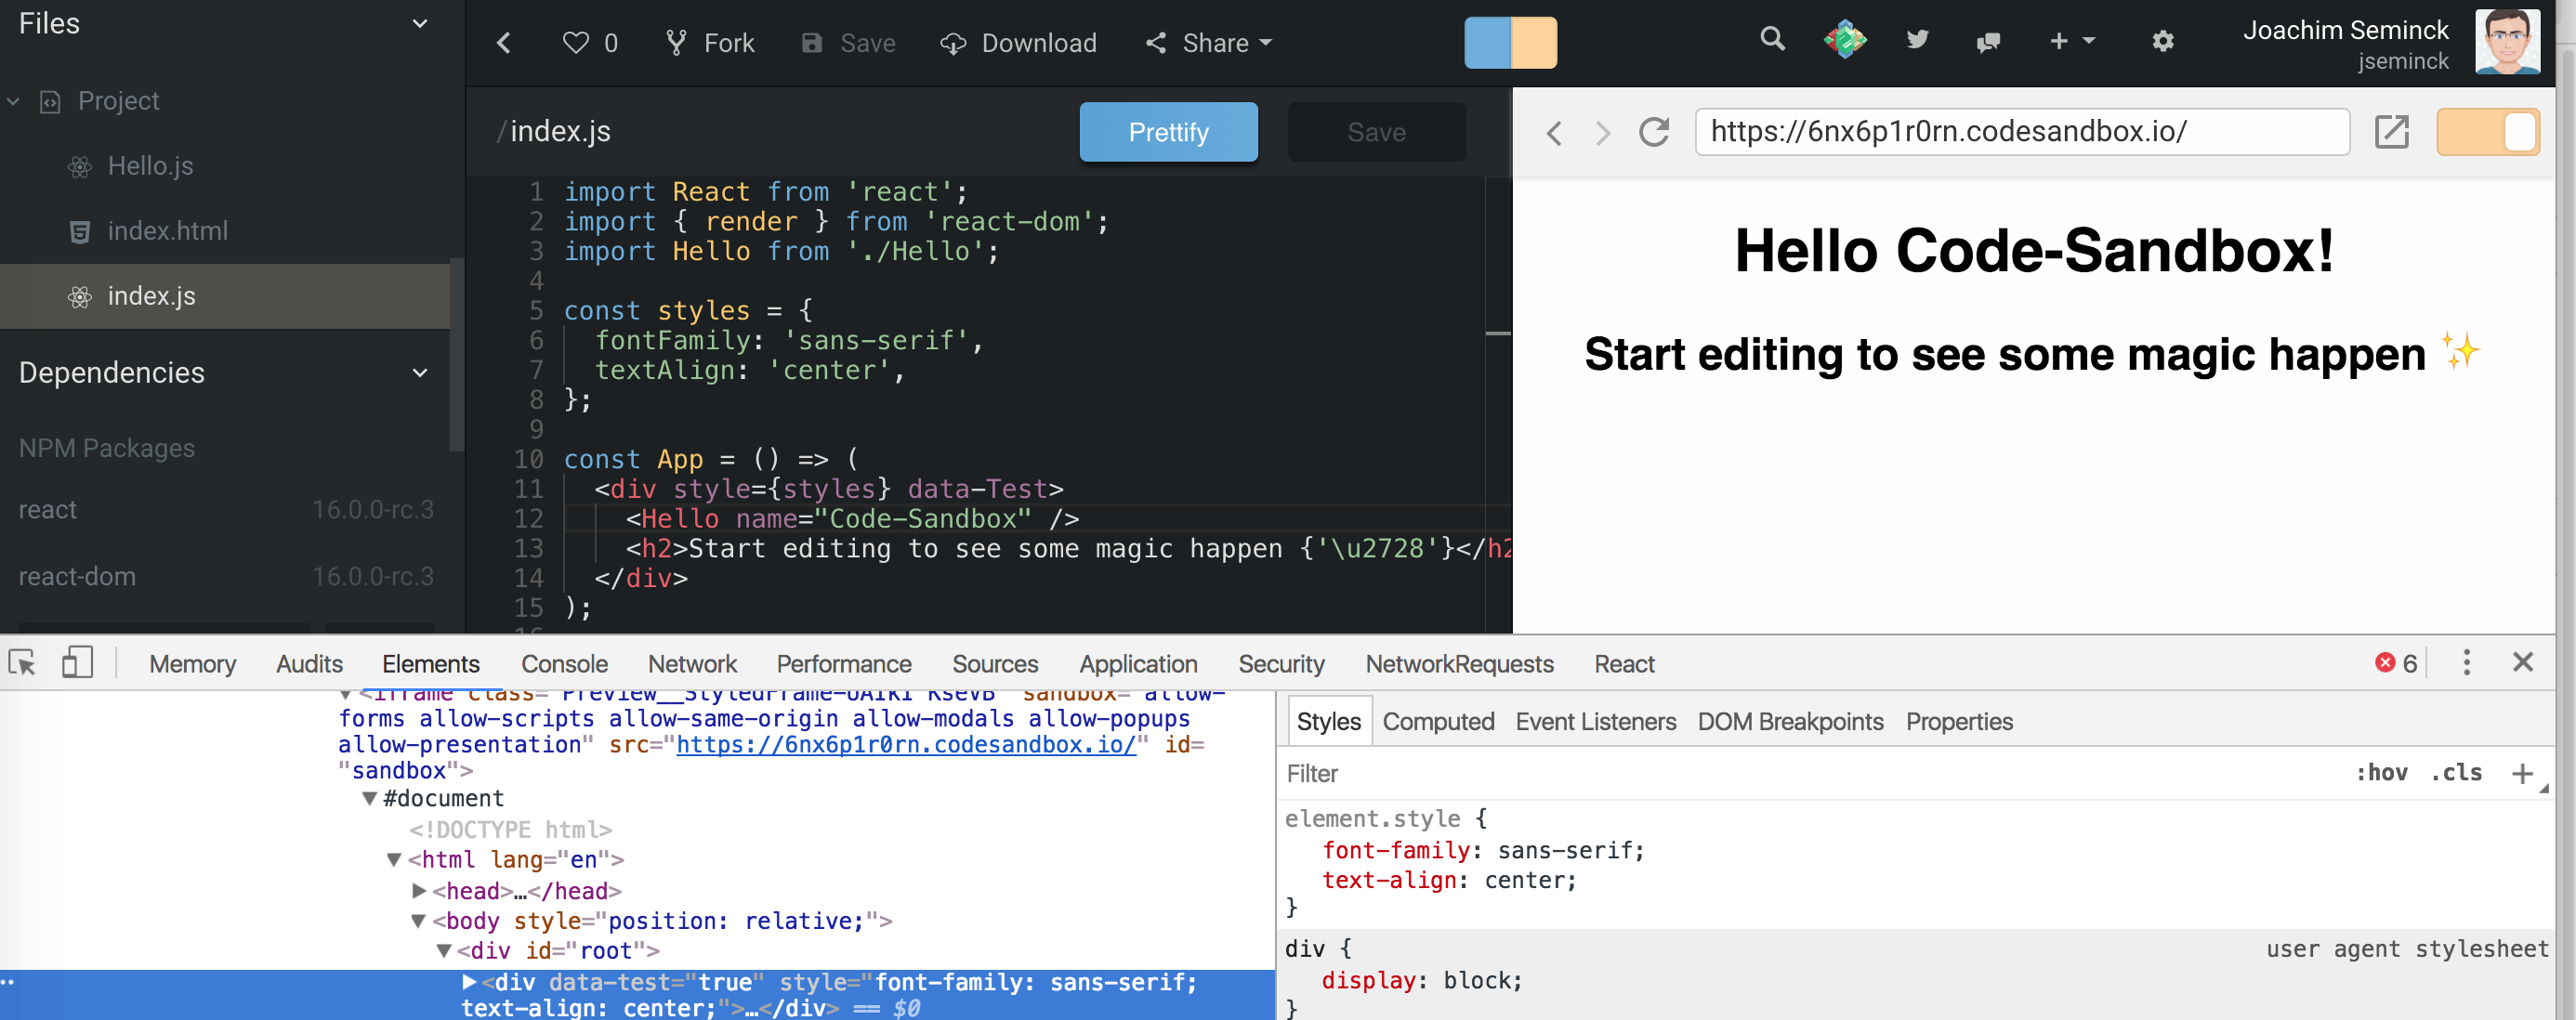The width and height of the screenshot is (2576, 1020).
Task: Open the Twitter bird icon link
Action: click(1916, 40)
